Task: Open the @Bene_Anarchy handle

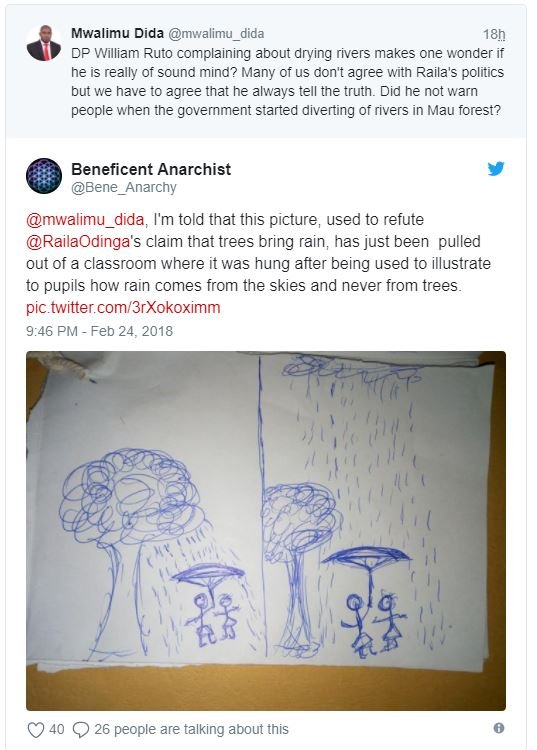Action: 124,188
